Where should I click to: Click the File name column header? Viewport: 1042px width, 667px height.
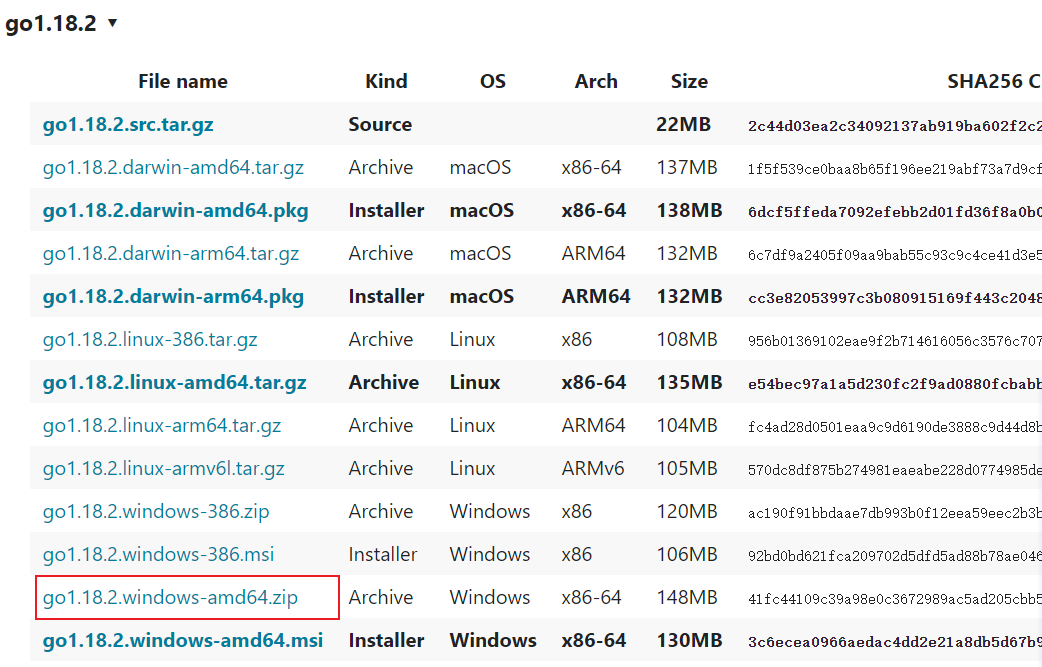tap(183, 81)
